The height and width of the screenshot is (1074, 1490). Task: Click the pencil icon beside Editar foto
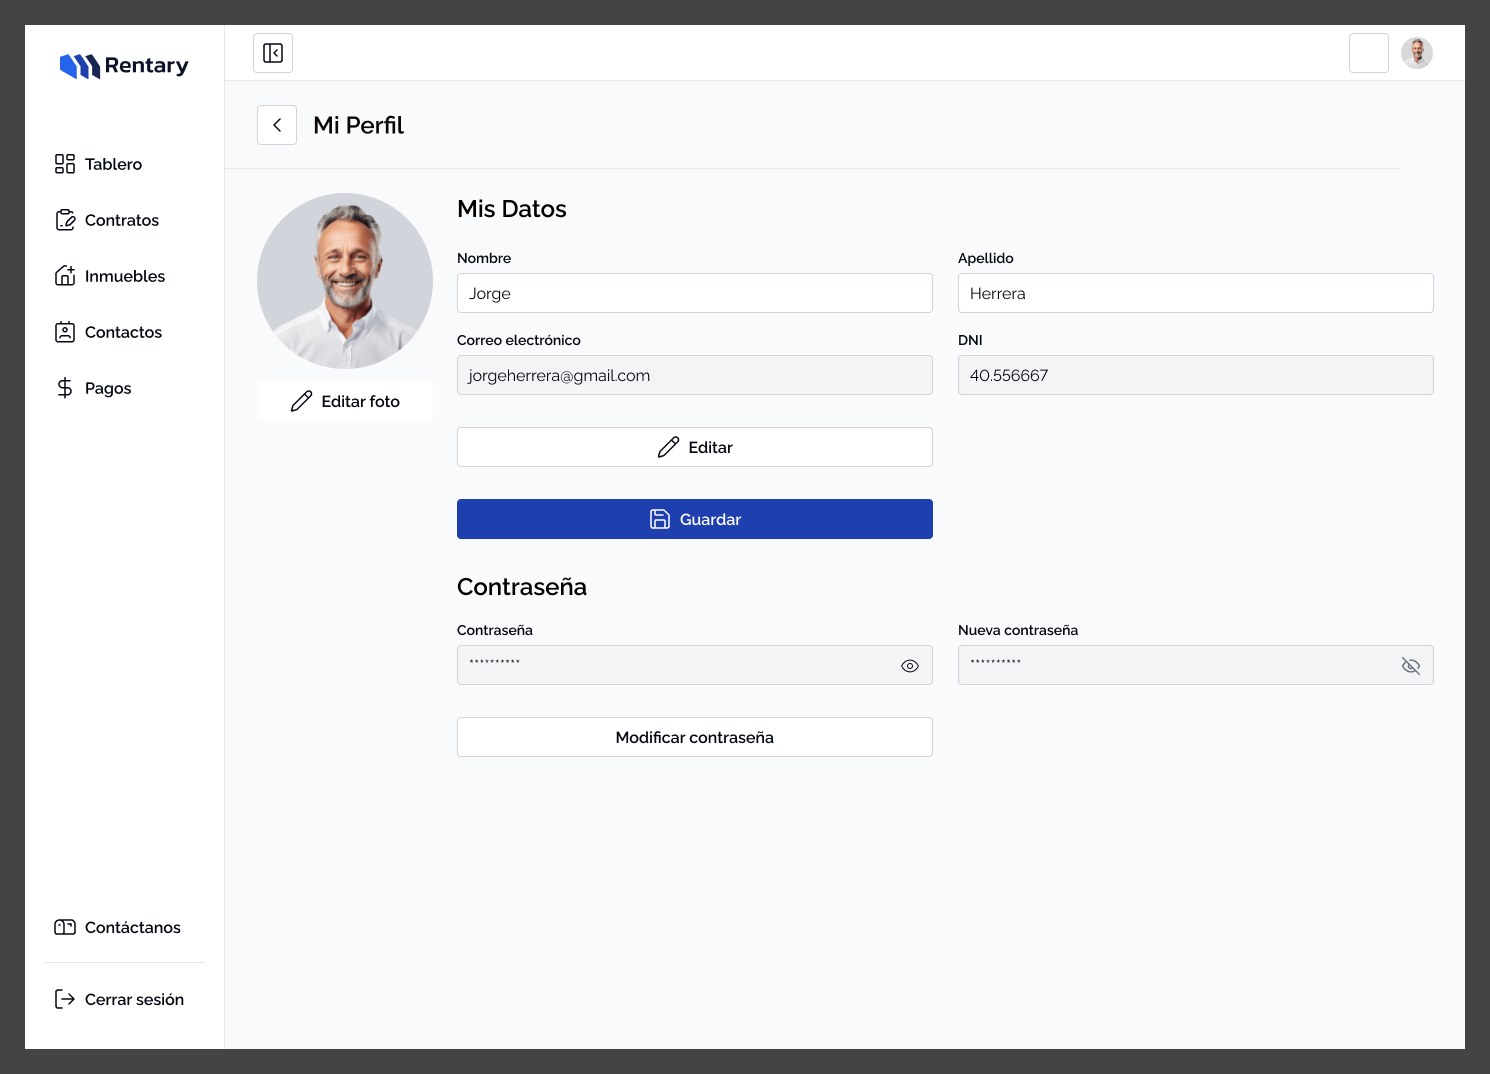click(x=301, y=401)
